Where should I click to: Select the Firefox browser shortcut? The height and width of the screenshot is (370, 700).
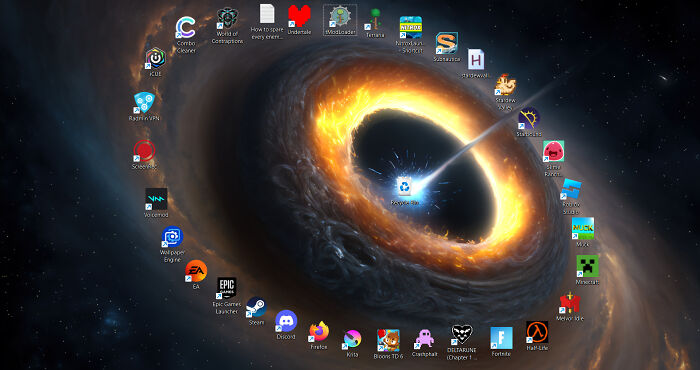pyautogui.click(x=319, y=332)
